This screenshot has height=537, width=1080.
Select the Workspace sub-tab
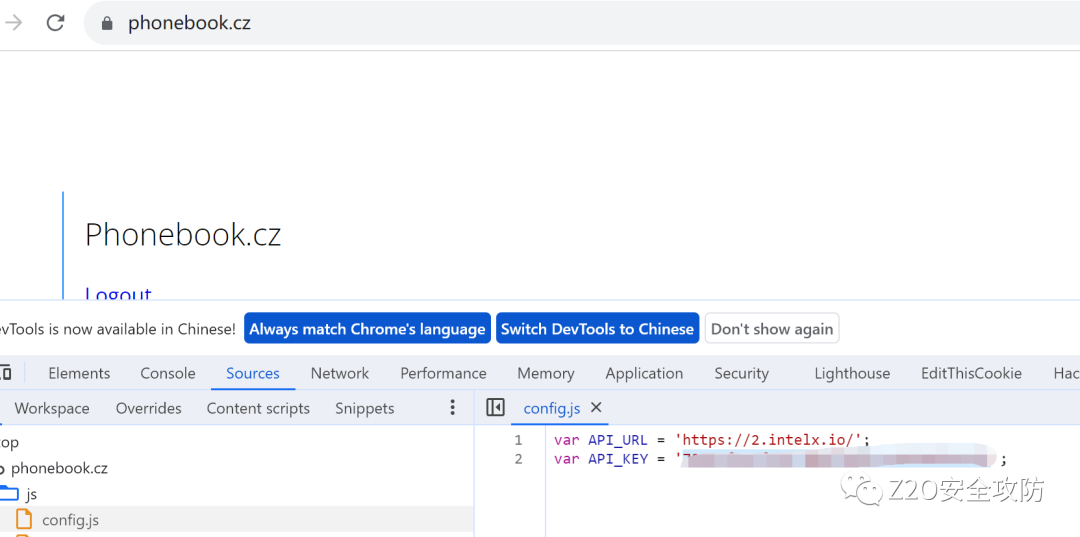52,408
